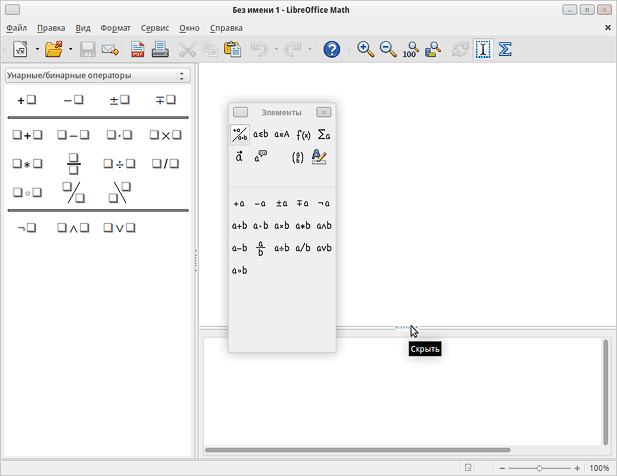Toggle the formula cursor
Screen dimensions: 617x476
[483, 50]
